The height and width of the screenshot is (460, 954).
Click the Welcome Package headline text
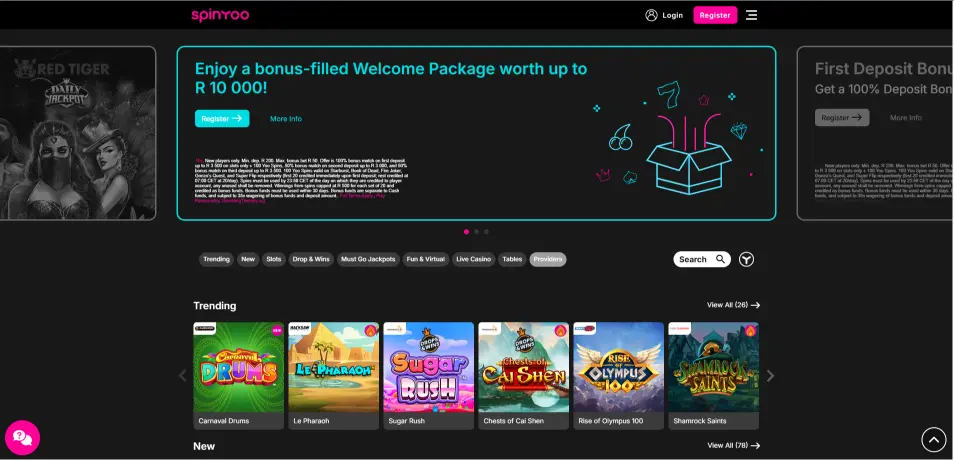pos(391,78)
